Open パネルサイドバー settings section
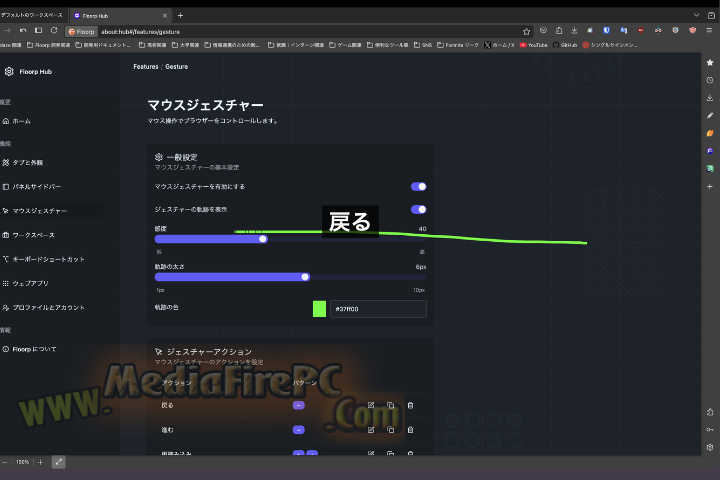 point(32,187)
